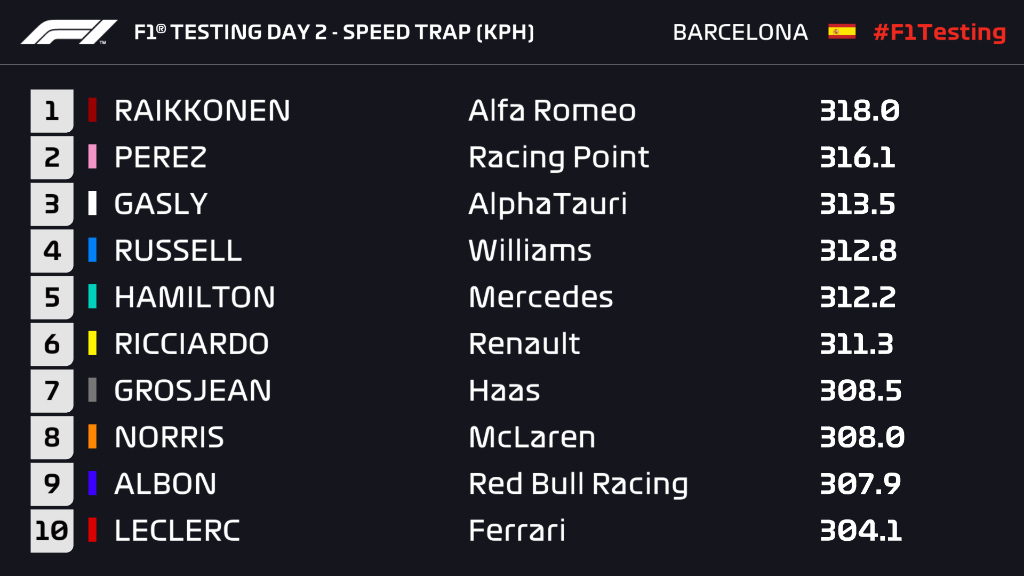
Task: Click the Alfa Romeo team name
Action: coord(552,110)
